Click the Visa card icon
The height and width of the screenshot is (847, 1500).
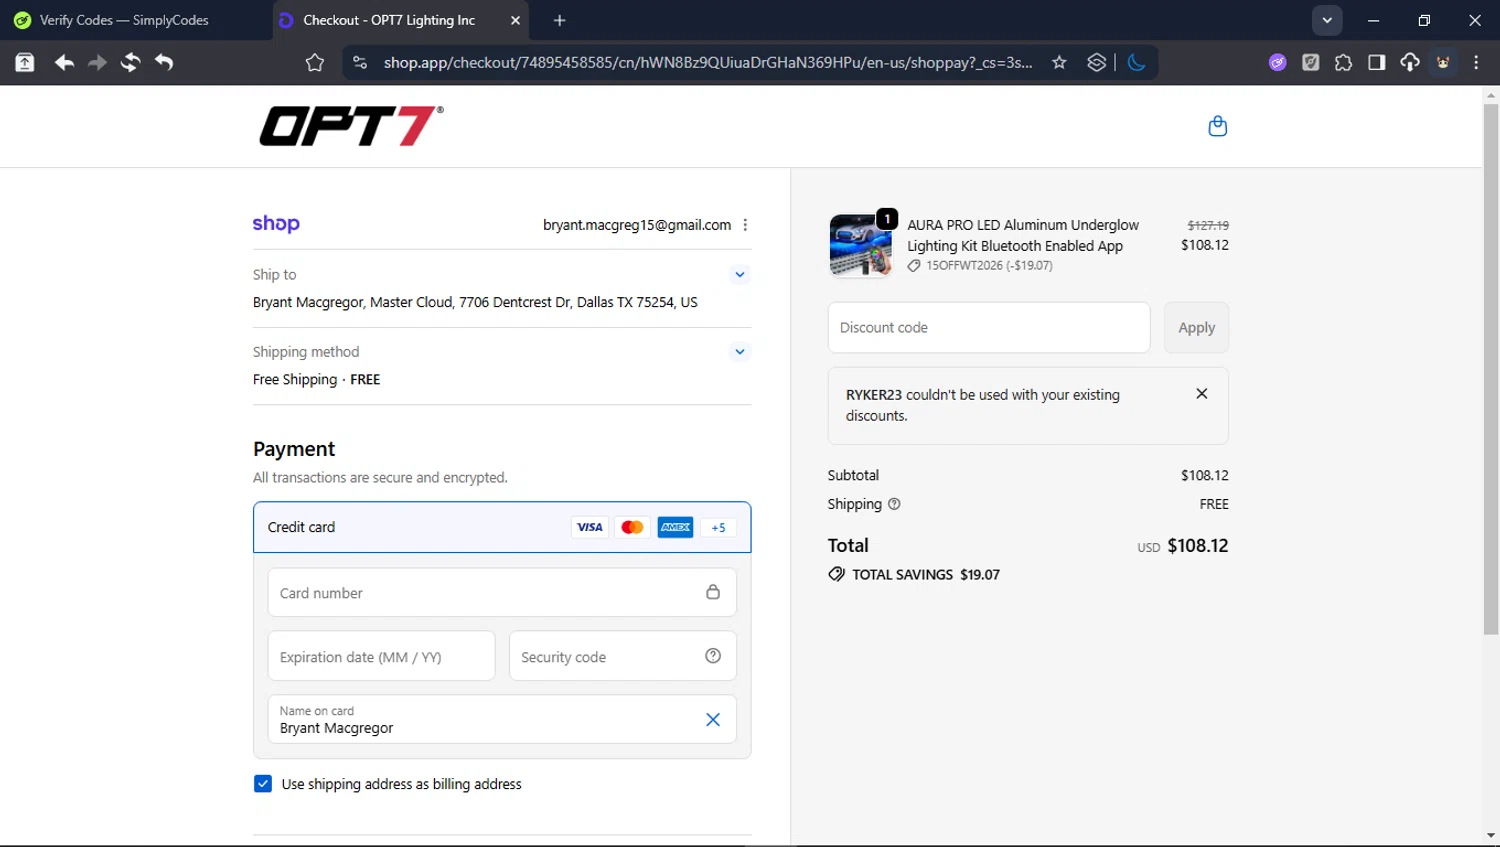(x=590, y=527)
